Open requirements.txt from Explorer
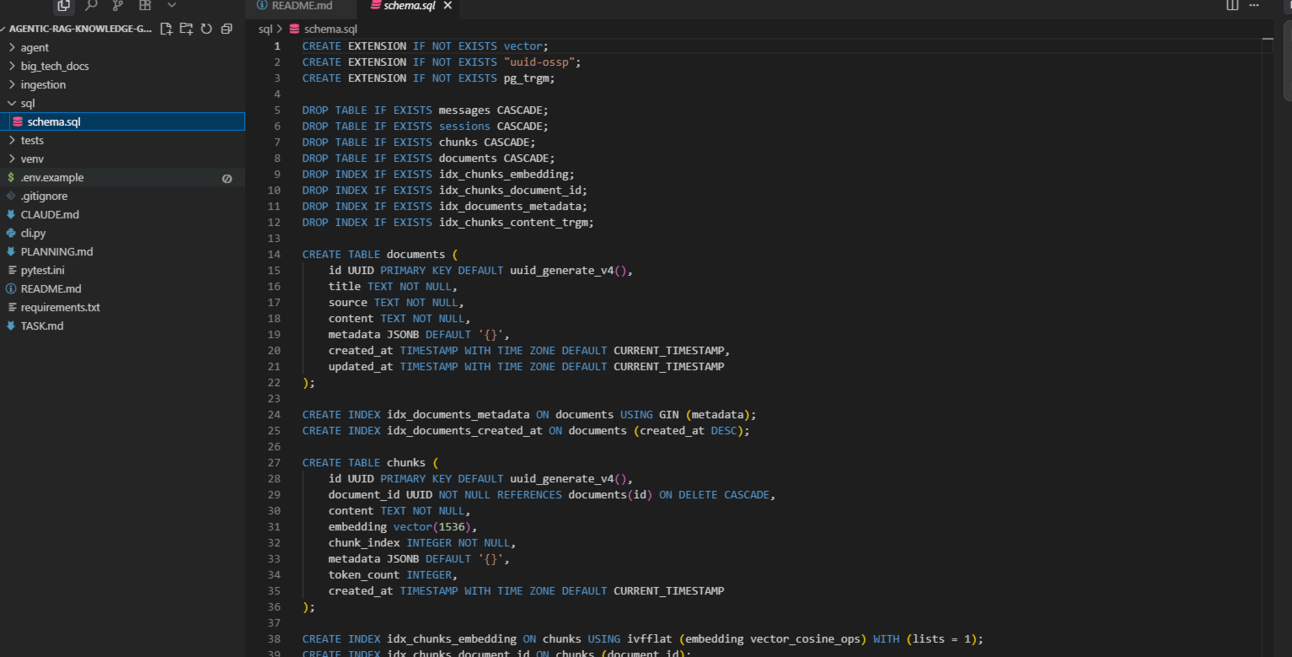 (122, 307)
